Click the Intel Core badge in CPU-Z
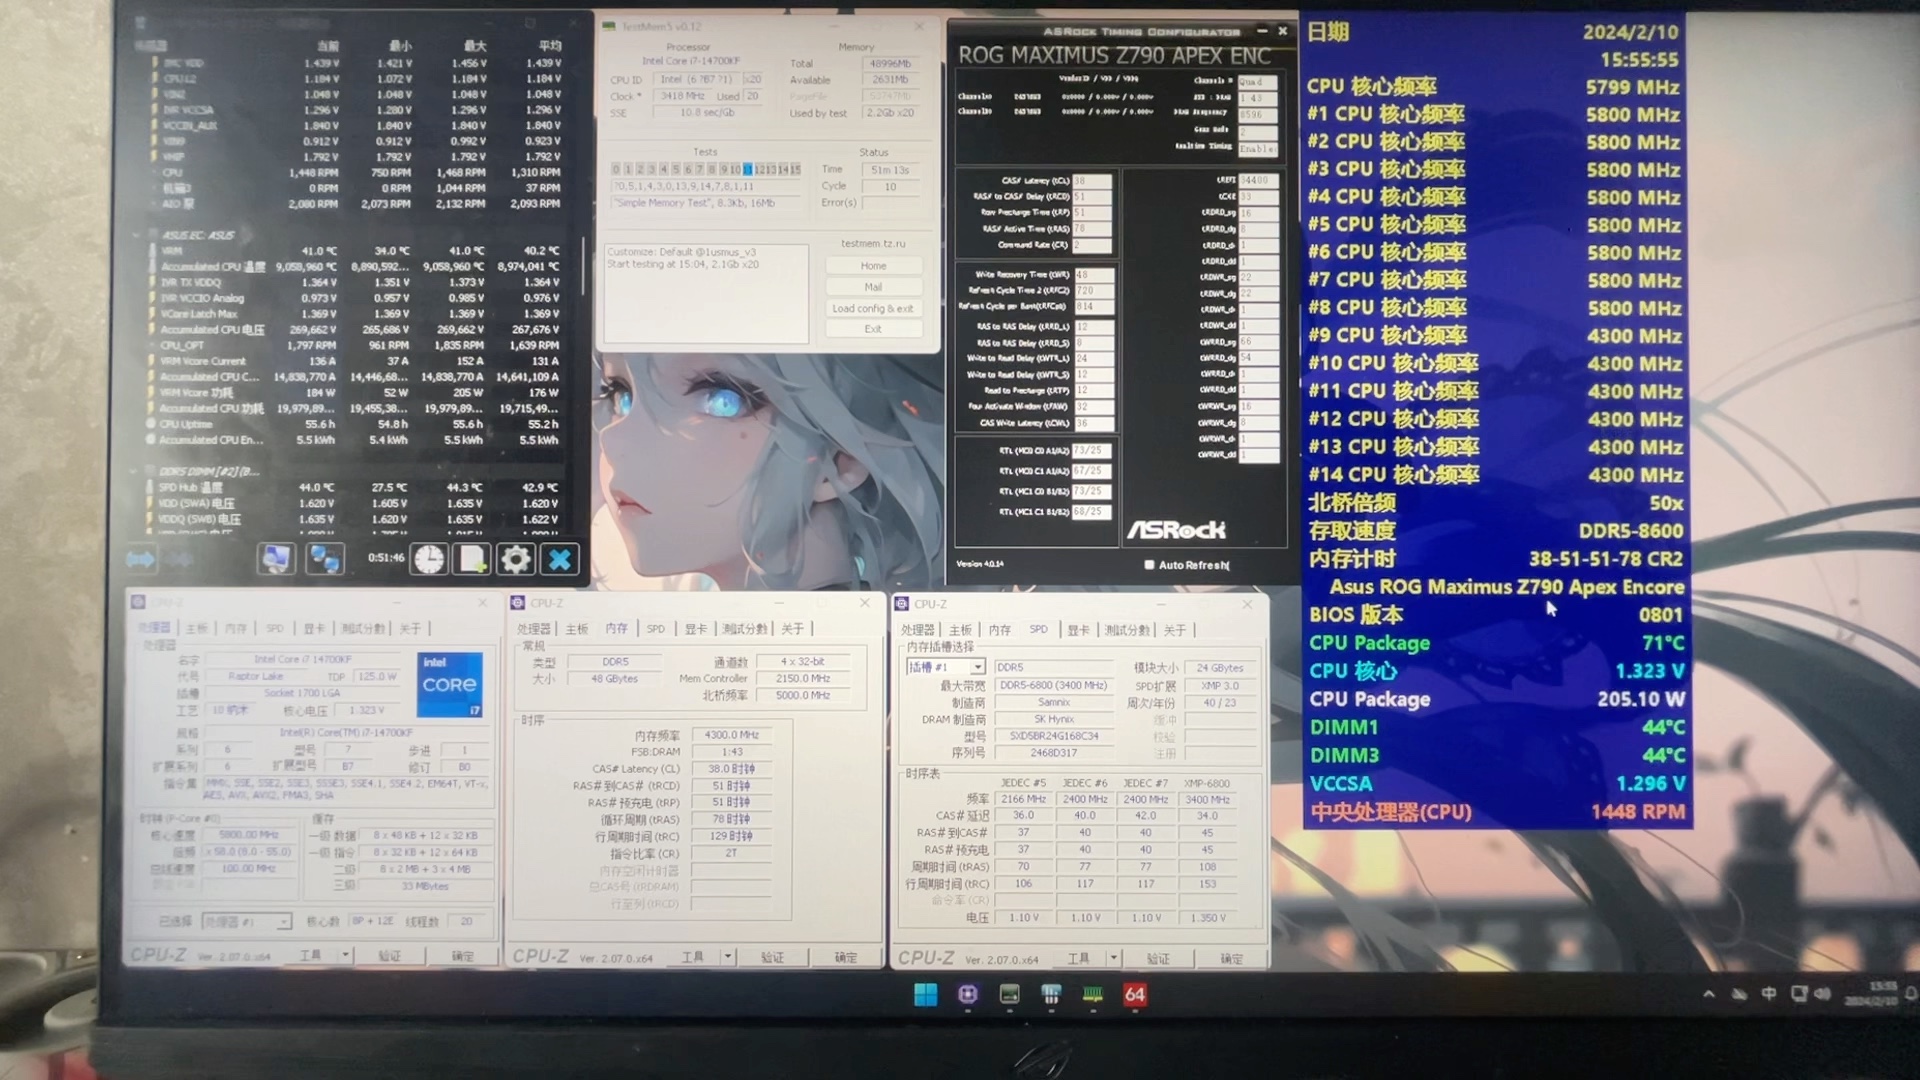1920x1080 pixels. (450, 684)
